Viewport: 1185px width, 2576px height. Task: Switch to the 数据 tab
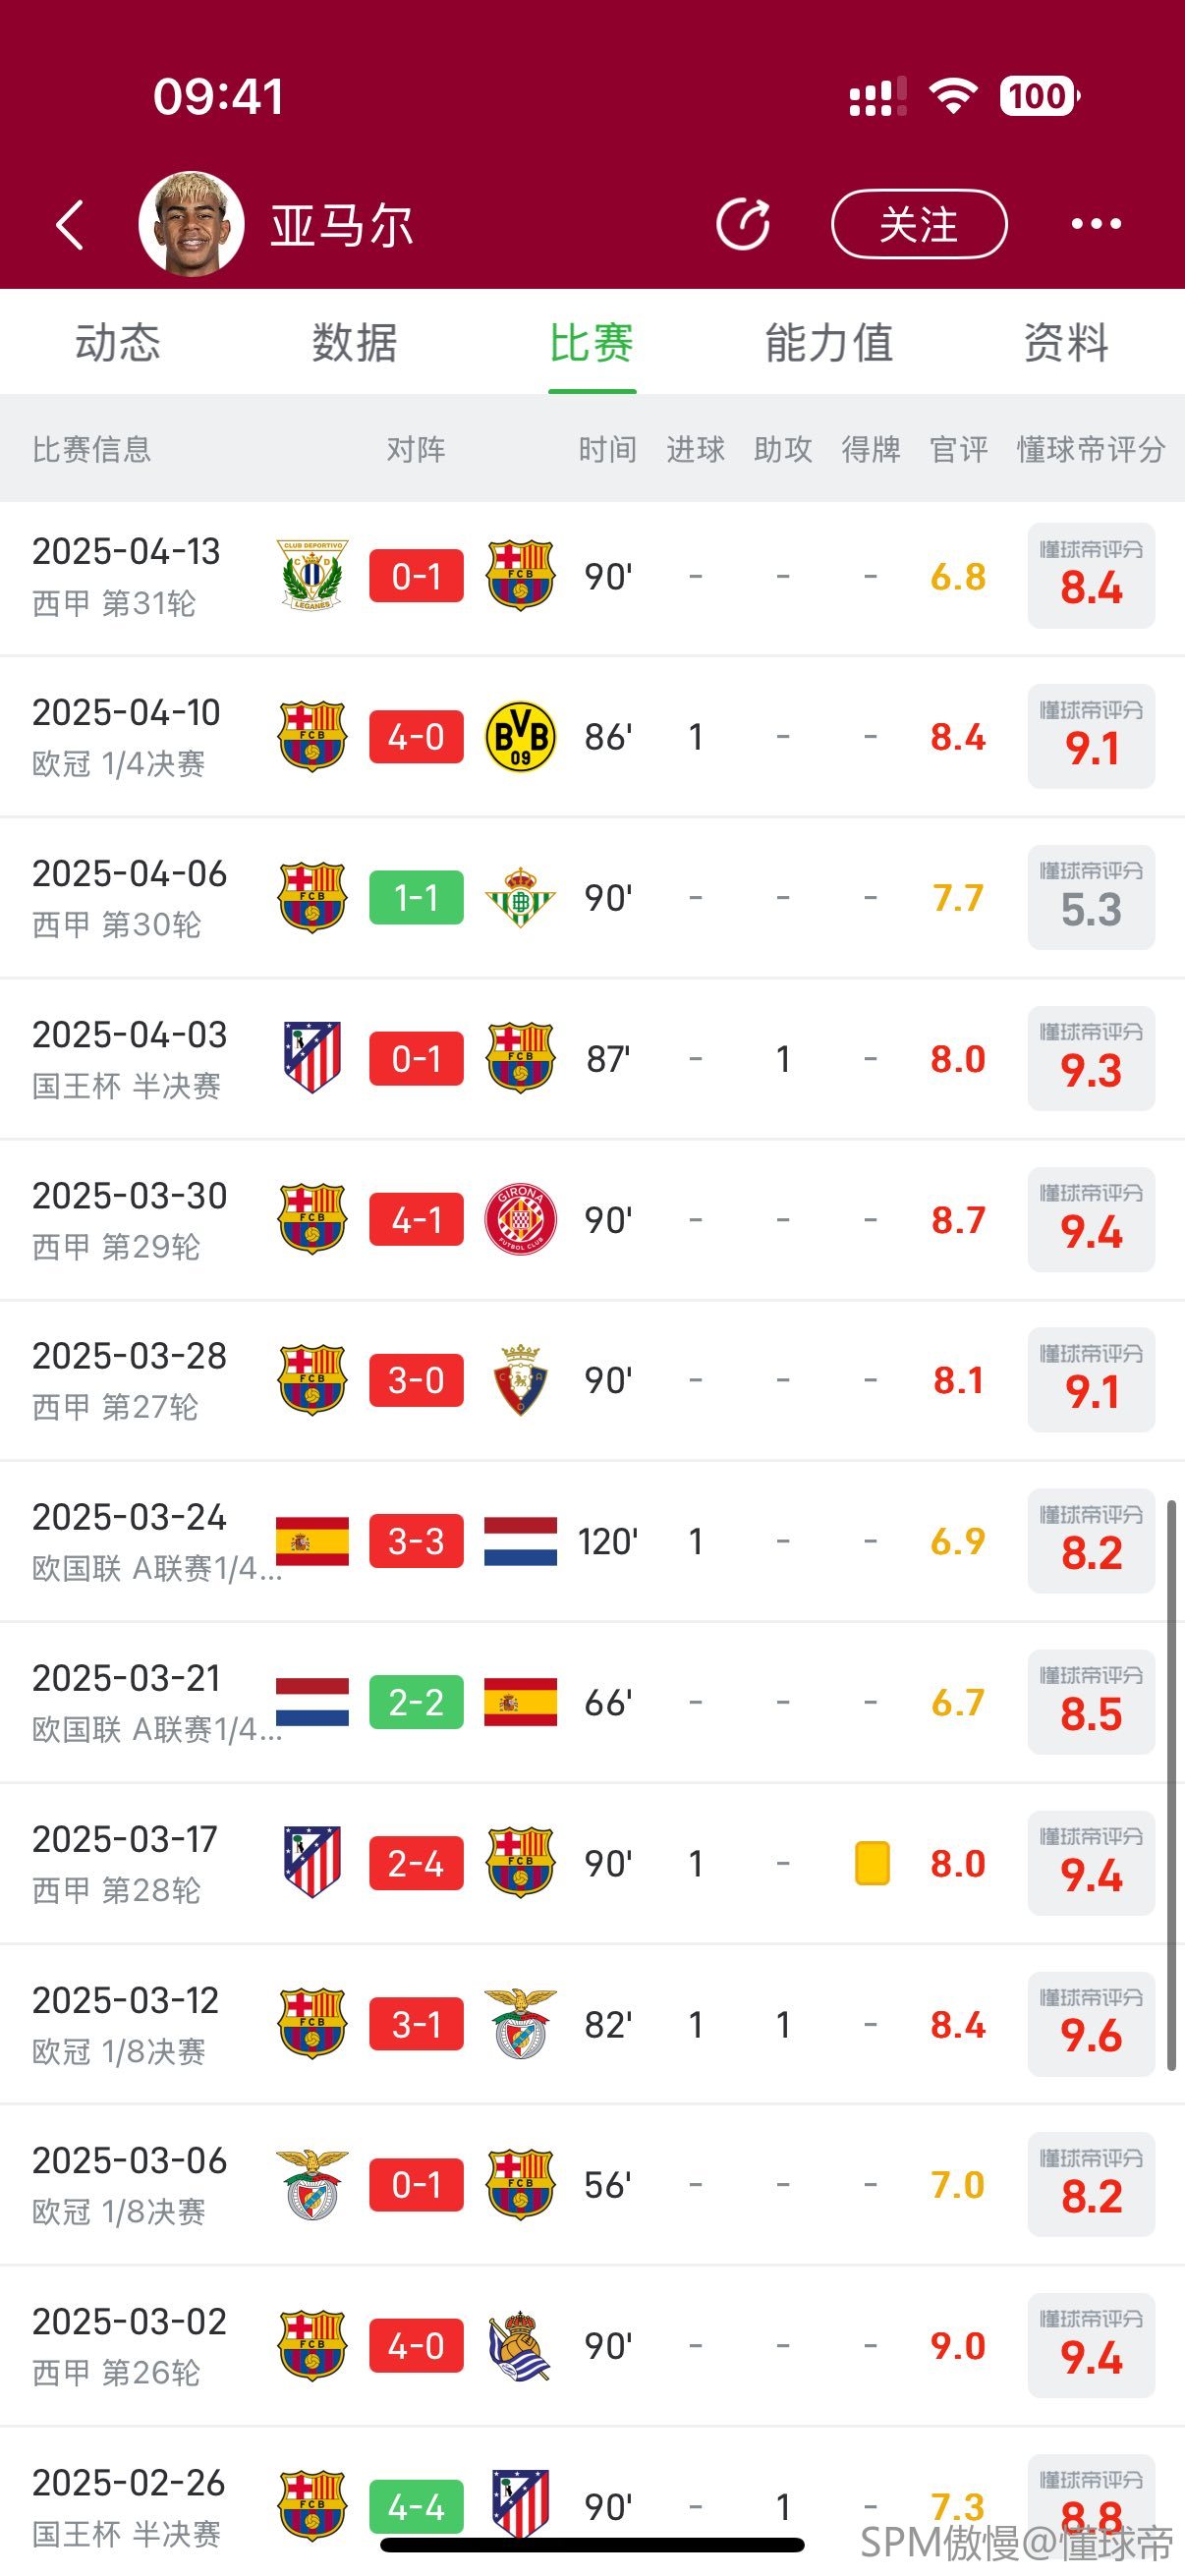pos(354,343)
